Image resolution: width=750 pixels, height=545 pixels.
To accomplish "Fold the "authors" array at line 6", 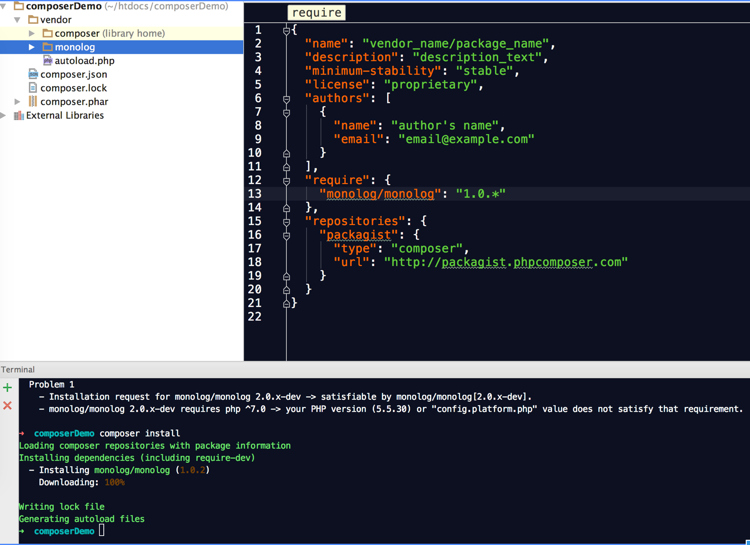I will click(x=286, y=99).
